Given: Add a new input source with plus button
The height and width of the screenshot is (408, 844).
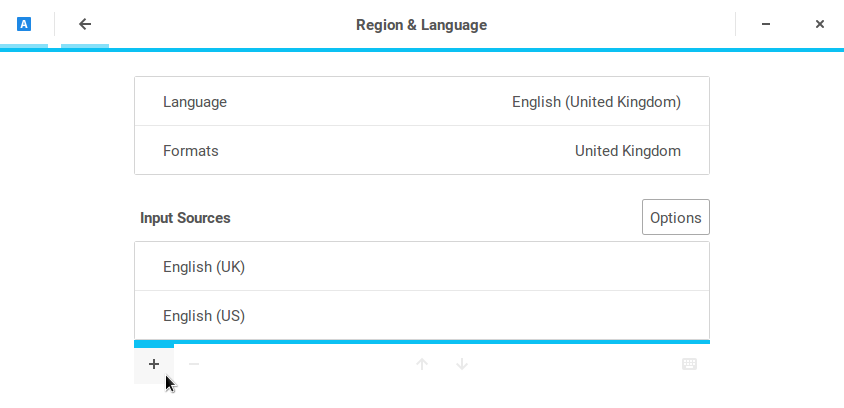Looking at the screenshot, I should click(x=154, y=364).
